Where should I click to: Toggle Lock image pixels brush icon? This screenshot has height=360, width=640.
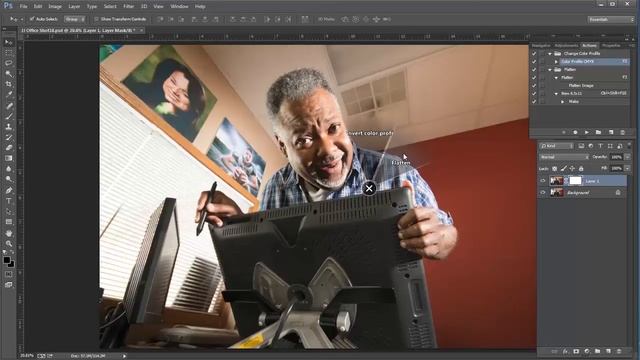pyautogui.click(x=563, y=168)
